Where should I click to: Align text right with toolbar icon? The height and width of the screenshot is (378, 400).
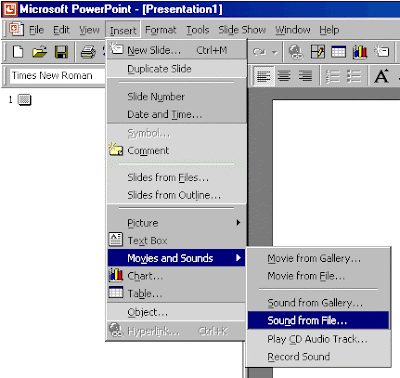pyautogui.click(x=305, y=76)
